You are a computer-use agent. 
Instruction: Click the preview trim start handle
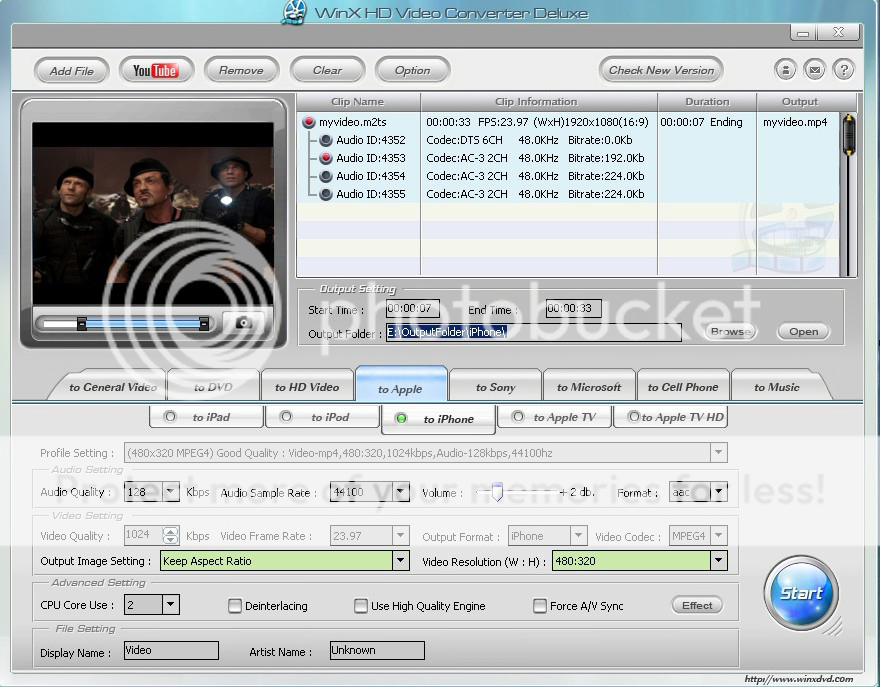point(82,323)
